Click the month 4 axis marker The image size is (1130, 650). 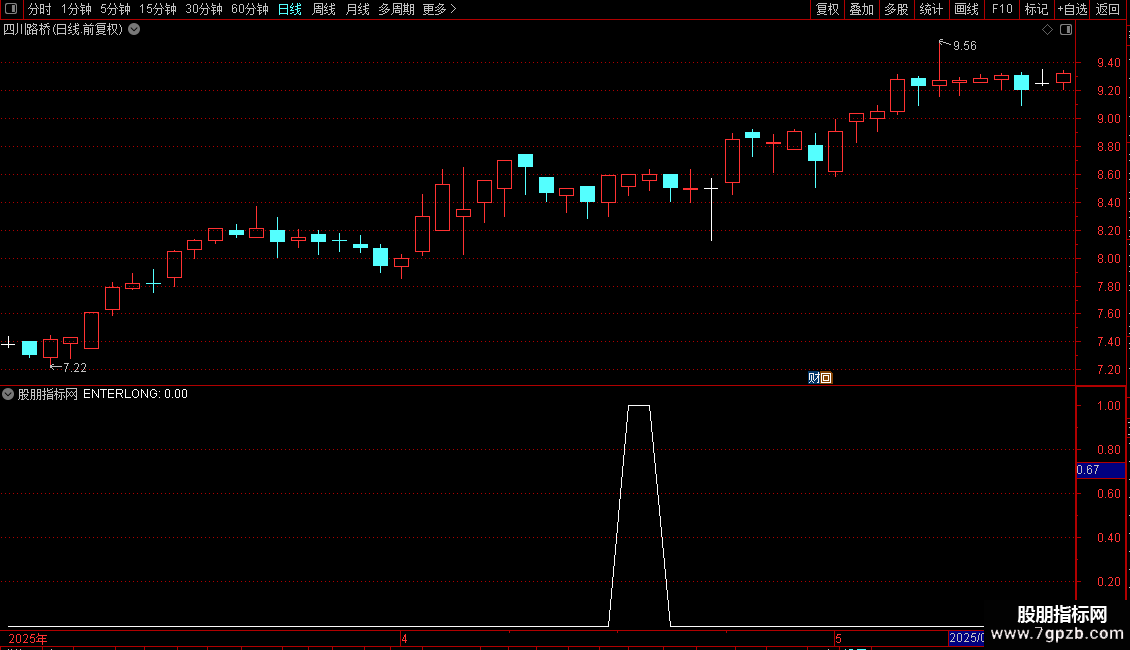pyautogui.click(x=404, y=638)
